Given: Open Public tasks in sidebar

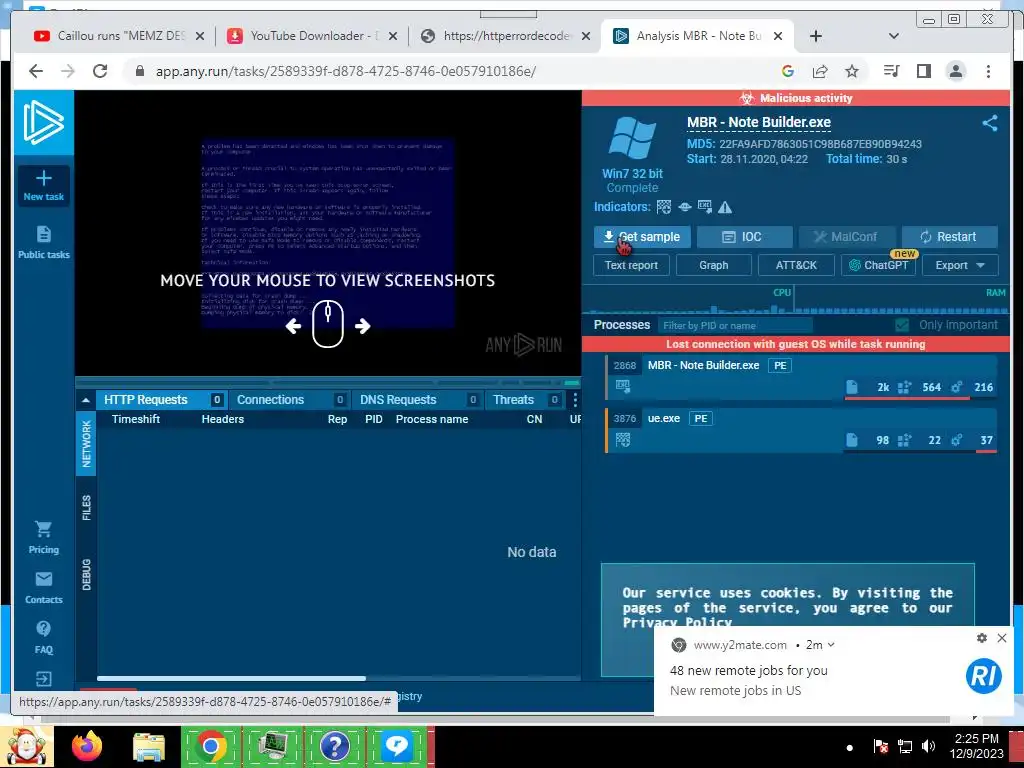Looking at the screenshot, I should [x=44, y=242].
